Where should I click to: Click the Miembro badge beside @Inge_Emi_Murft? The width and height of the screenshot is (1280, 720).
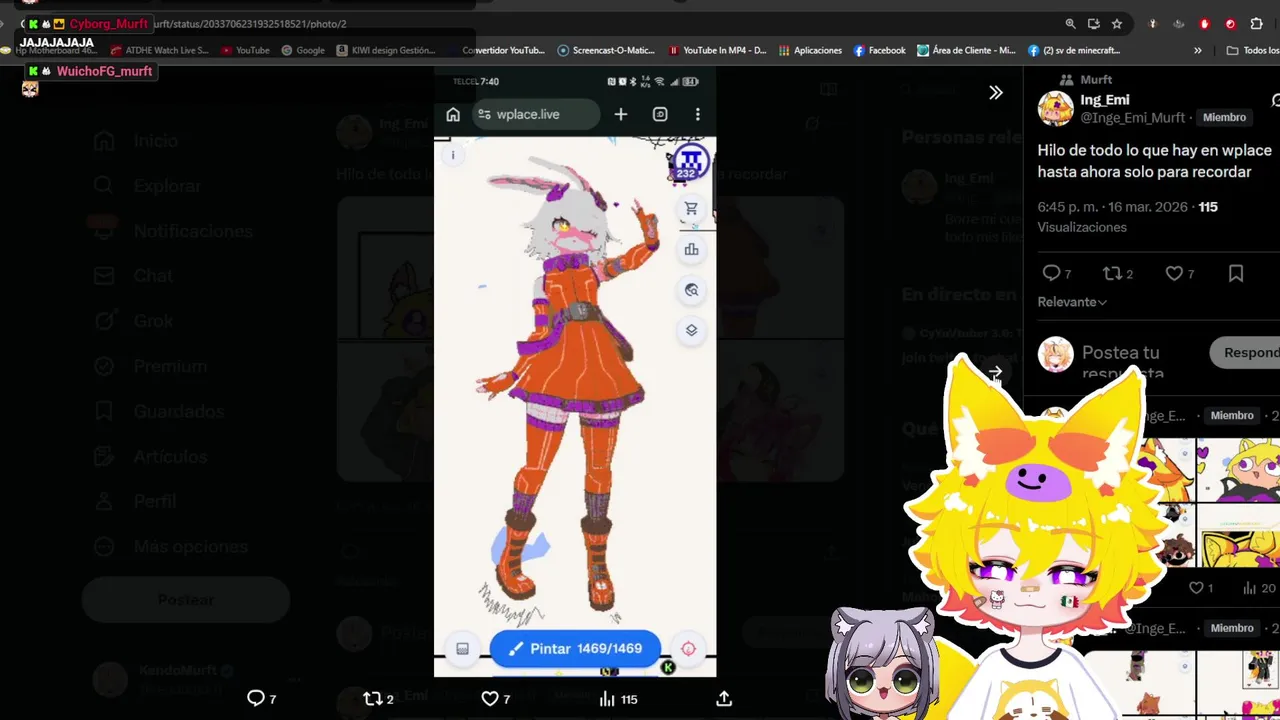pos(1224,117)
